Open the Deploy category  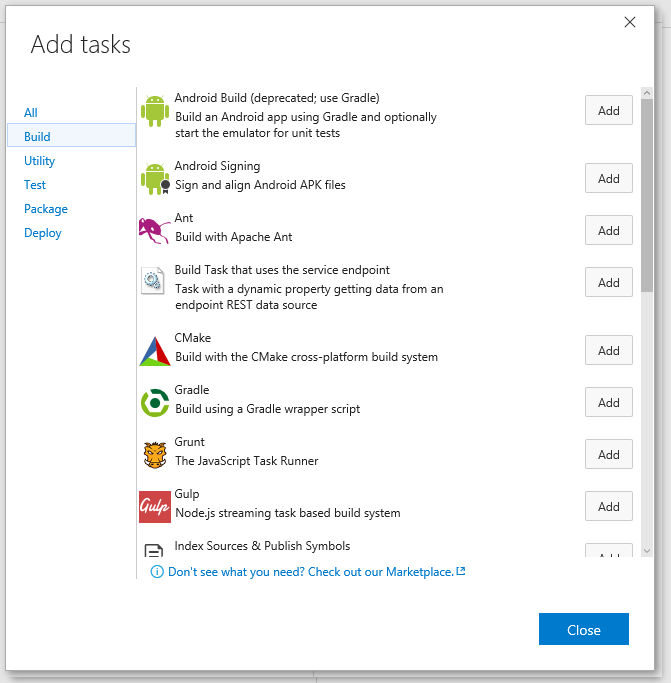pos(43,233)
